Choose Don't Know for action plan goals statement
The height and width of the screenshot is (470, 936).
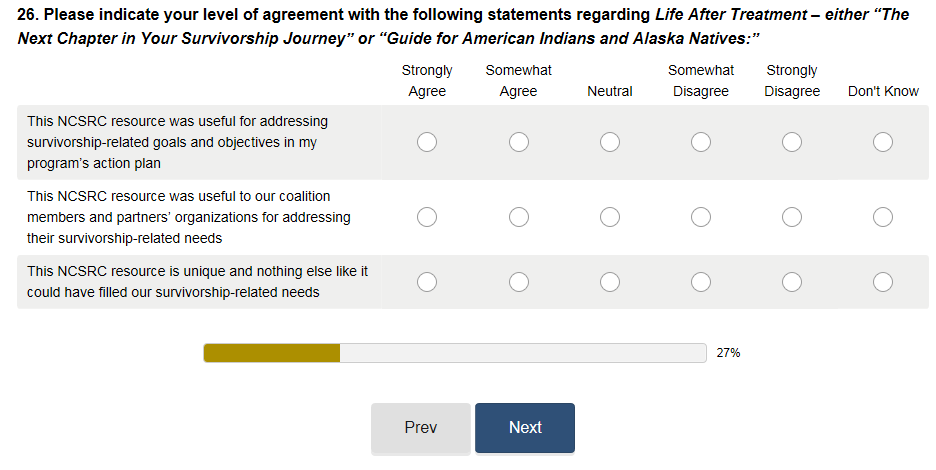click(883, 142)
